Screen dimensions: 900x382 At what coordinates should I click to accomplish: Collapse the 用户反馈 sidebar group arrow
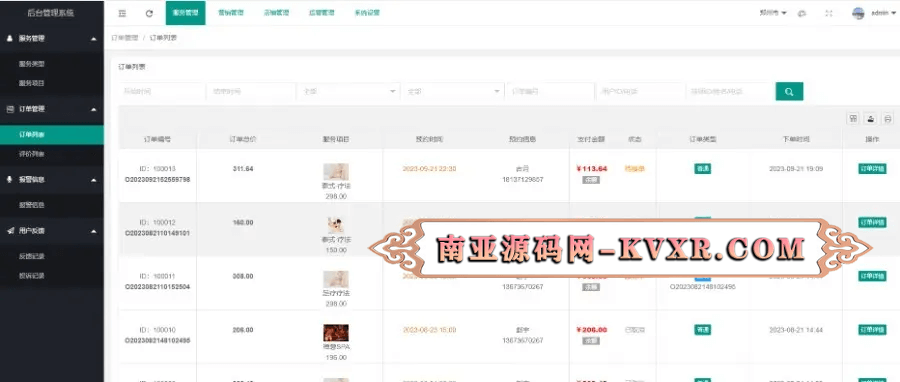94,231
